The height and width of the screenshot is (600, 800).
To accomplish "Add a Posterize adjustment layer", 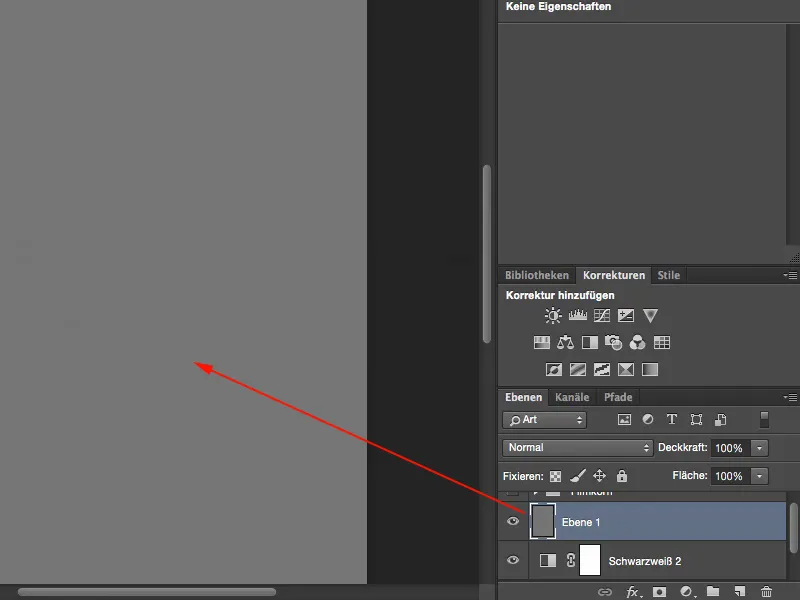I will [x=578, y=369].
